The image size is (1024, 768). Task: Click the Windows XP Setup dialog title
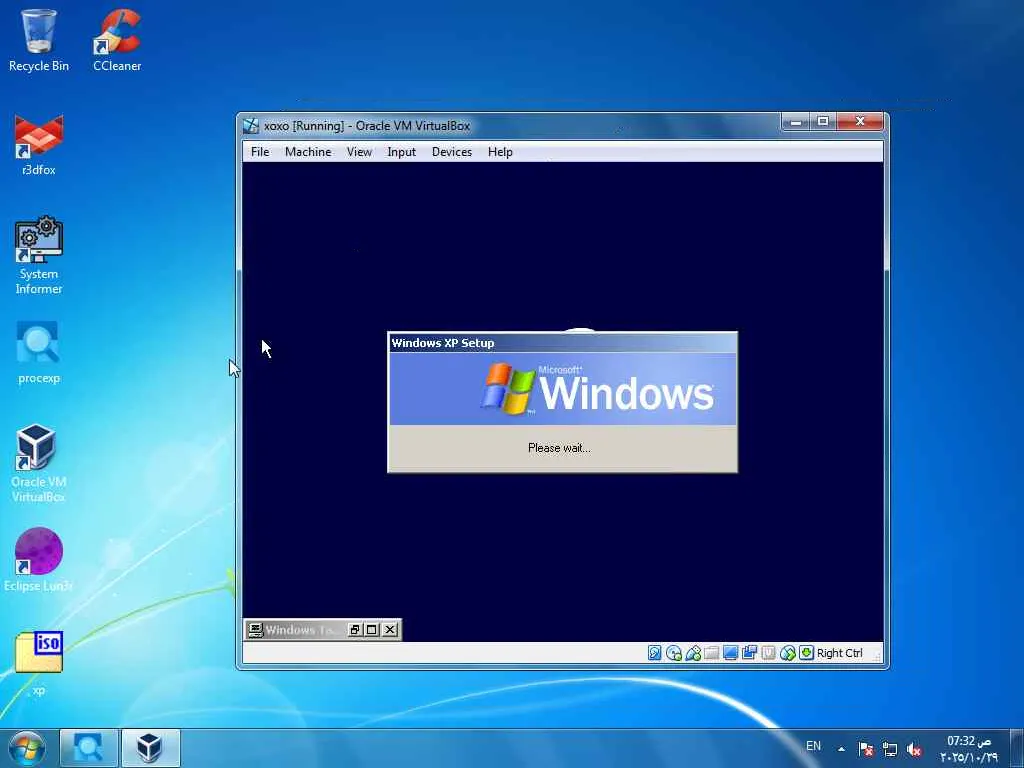(443, 343)
